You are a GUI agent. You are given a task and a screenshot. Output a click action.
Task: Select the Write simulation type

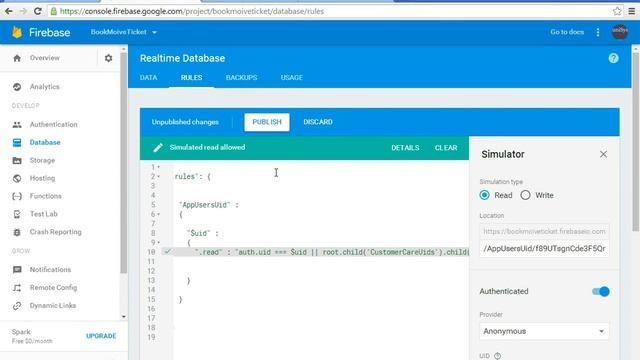pos(525,195)
